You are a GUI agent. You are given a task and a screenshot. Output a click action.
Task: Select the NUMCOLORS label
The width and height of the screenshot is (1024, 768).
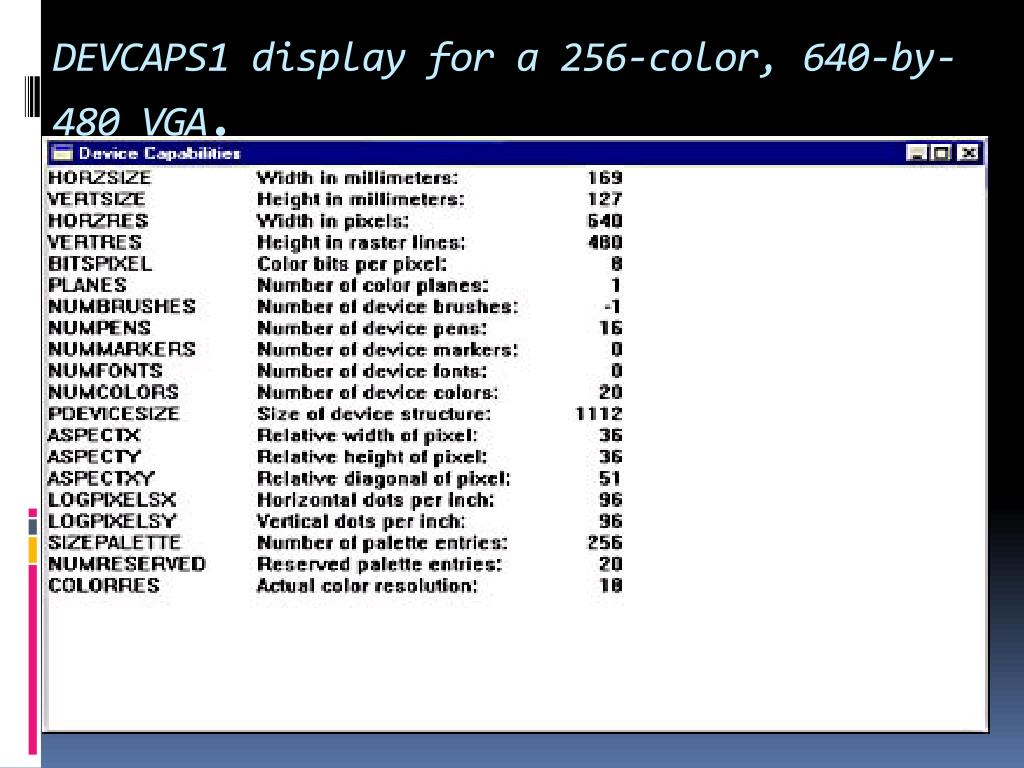pos(113,392)
